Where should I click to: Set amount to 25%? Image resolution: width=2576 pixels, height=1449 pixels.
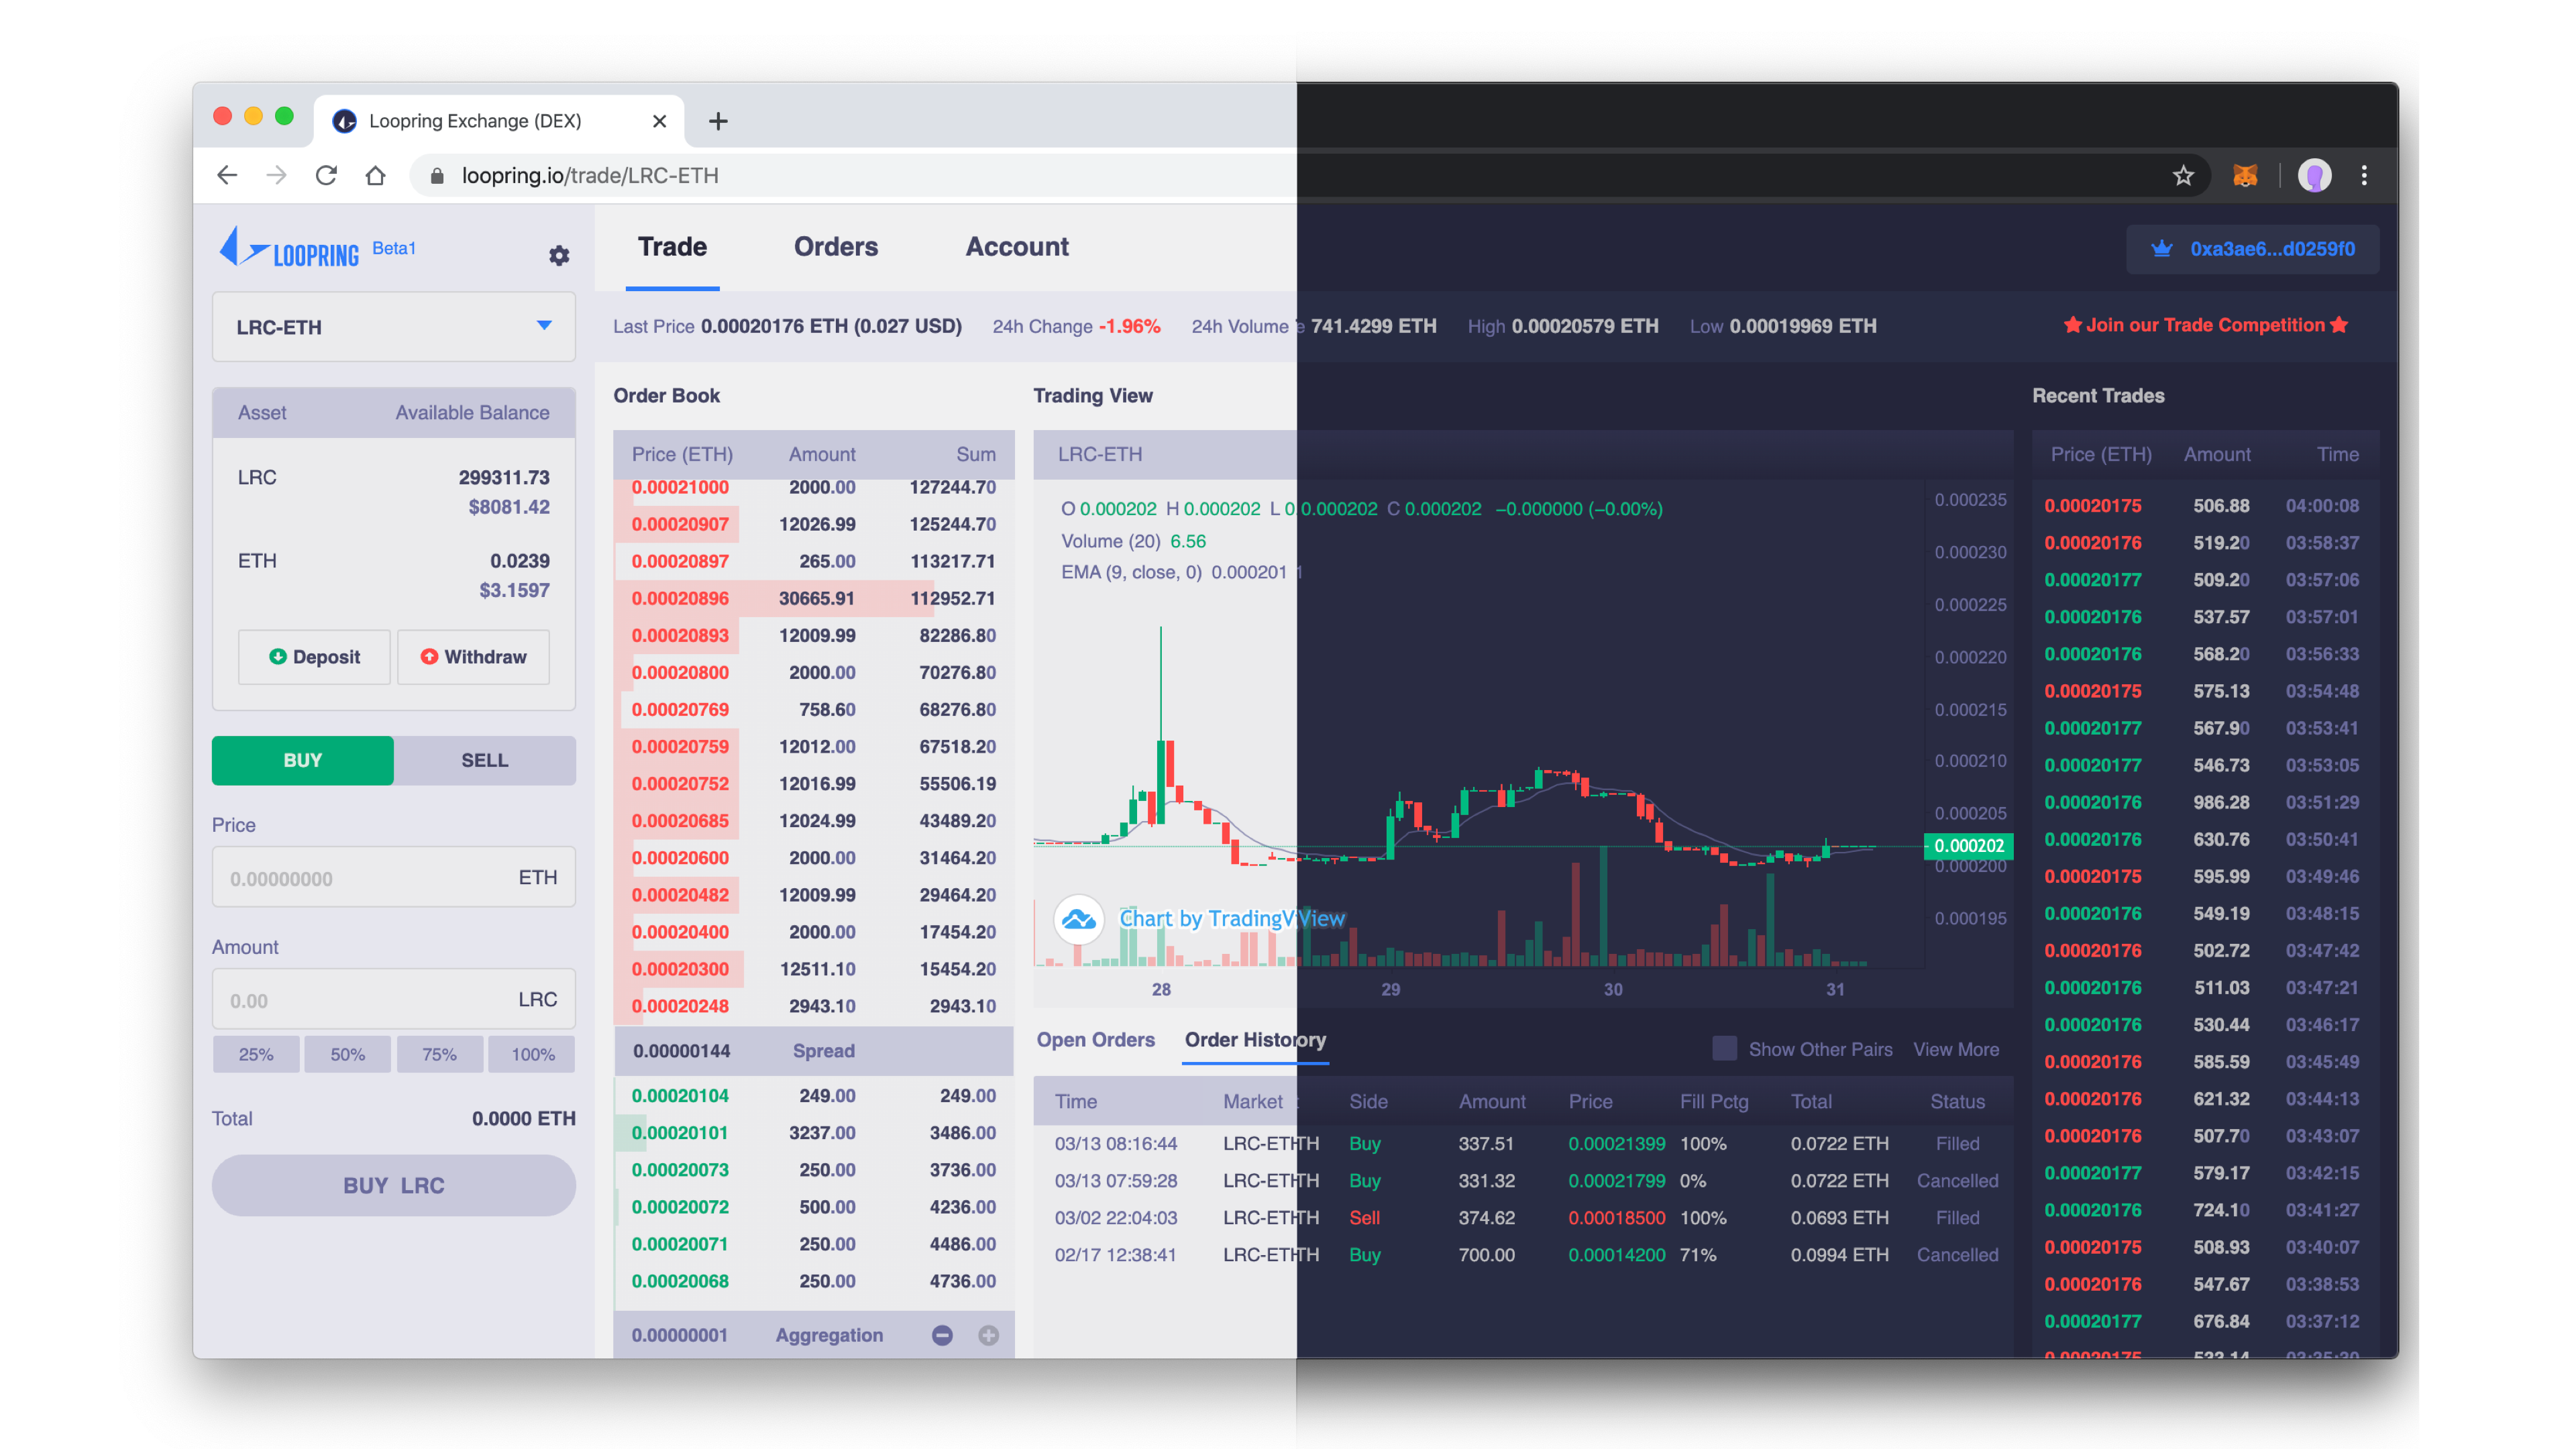[256, 1054]
